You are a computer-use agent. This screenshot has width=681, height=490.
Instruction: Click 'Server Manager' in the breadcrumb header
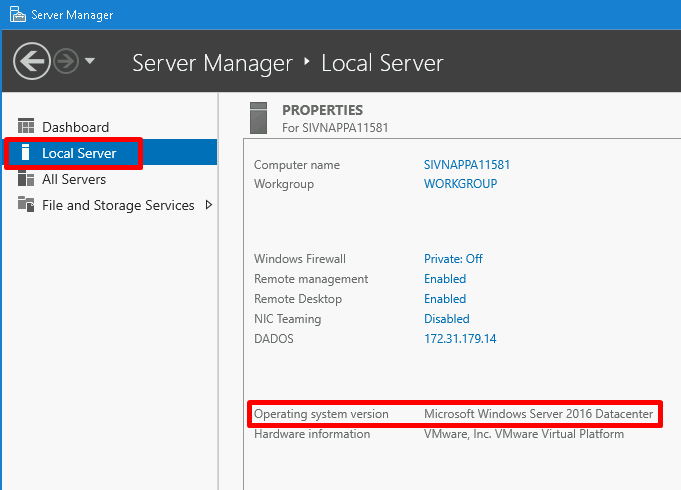coord(212,63)
